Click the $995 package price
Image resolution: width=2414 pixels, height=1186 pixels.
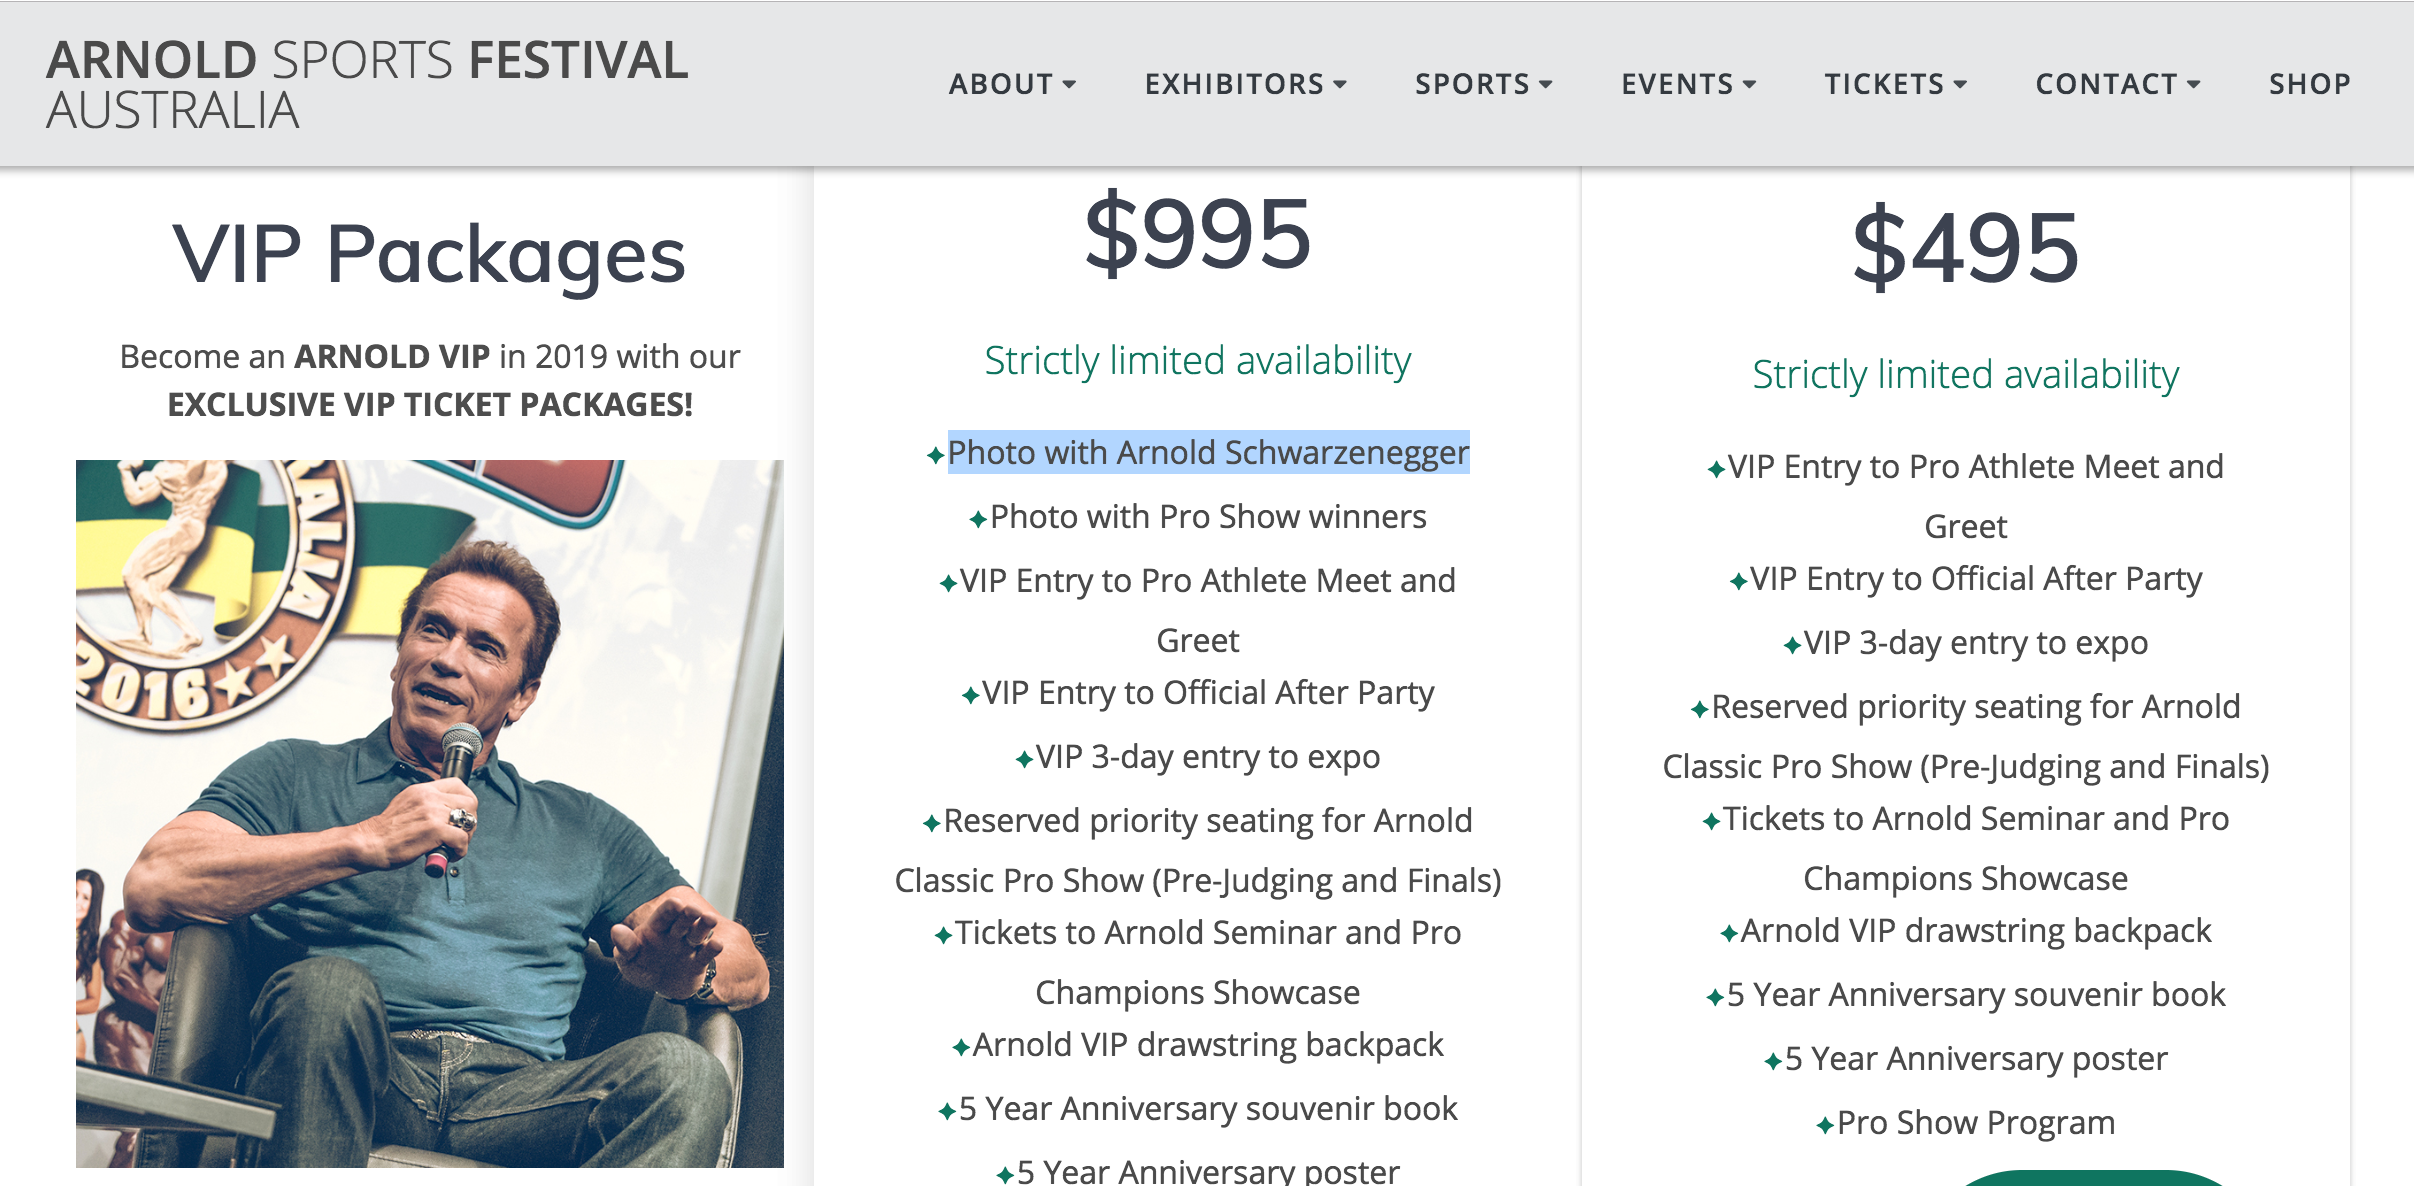[1197, 235]
